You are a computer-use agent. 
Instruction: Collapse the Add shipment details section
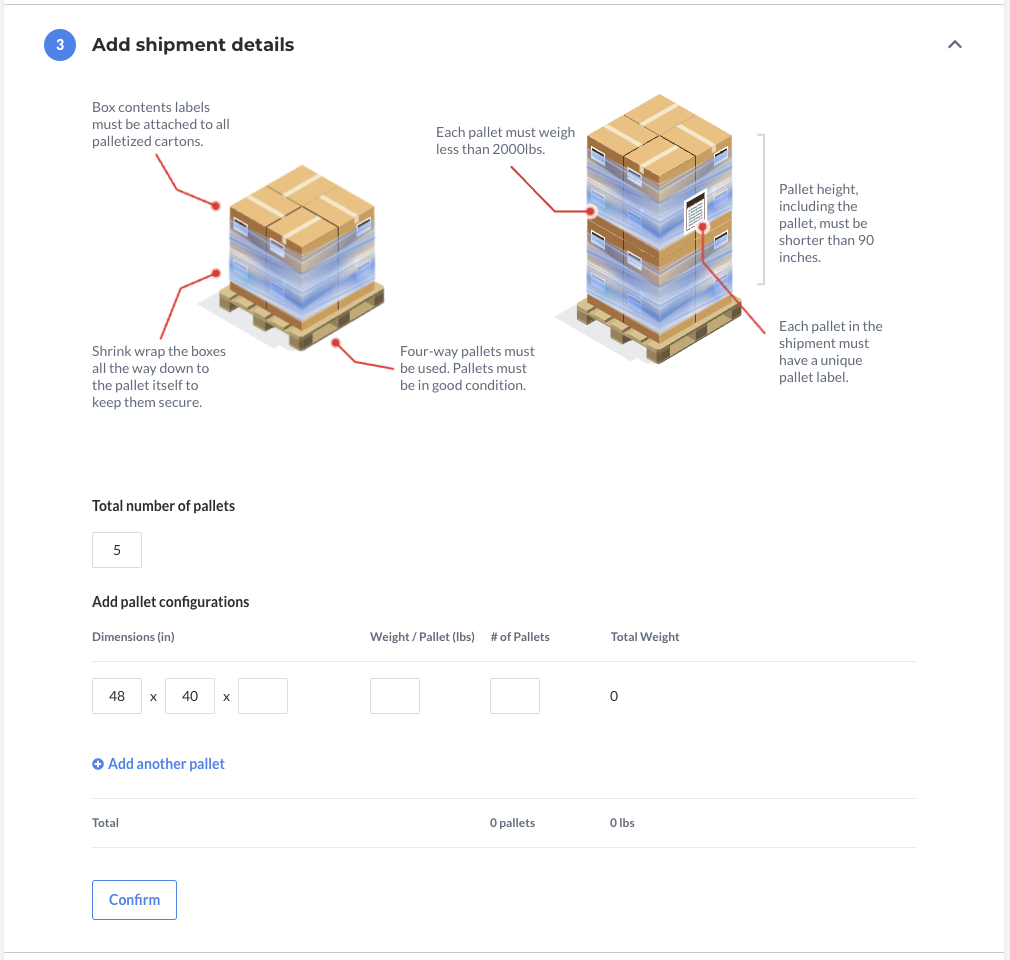point(954,45)
